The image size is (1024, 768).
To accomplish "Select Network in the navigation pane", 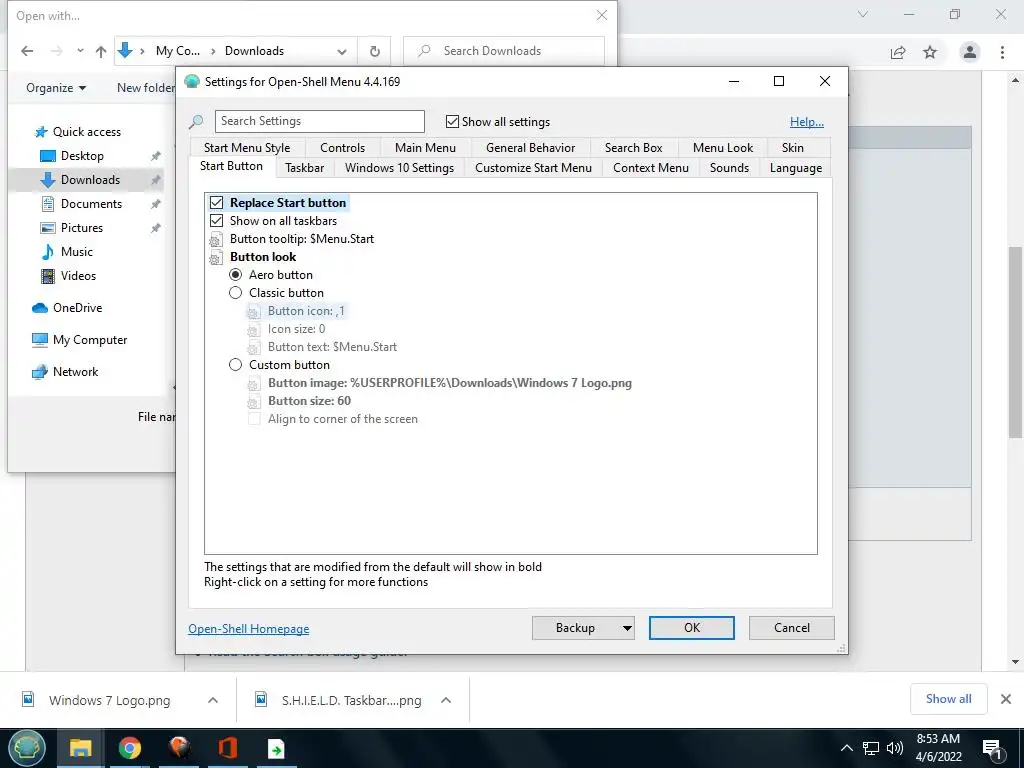I will (x=65, y=372).
